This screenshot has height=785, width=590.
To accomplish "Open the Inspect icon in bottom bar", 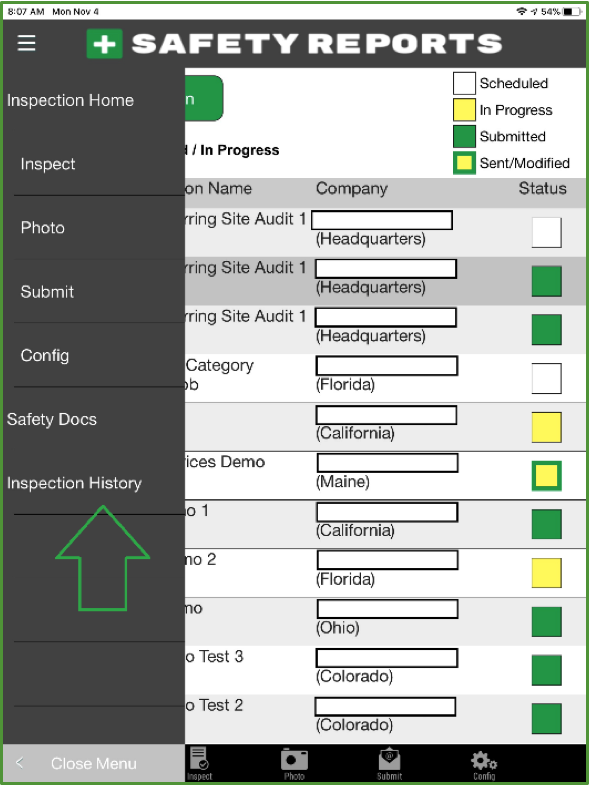I will click(x=200, y=763).
